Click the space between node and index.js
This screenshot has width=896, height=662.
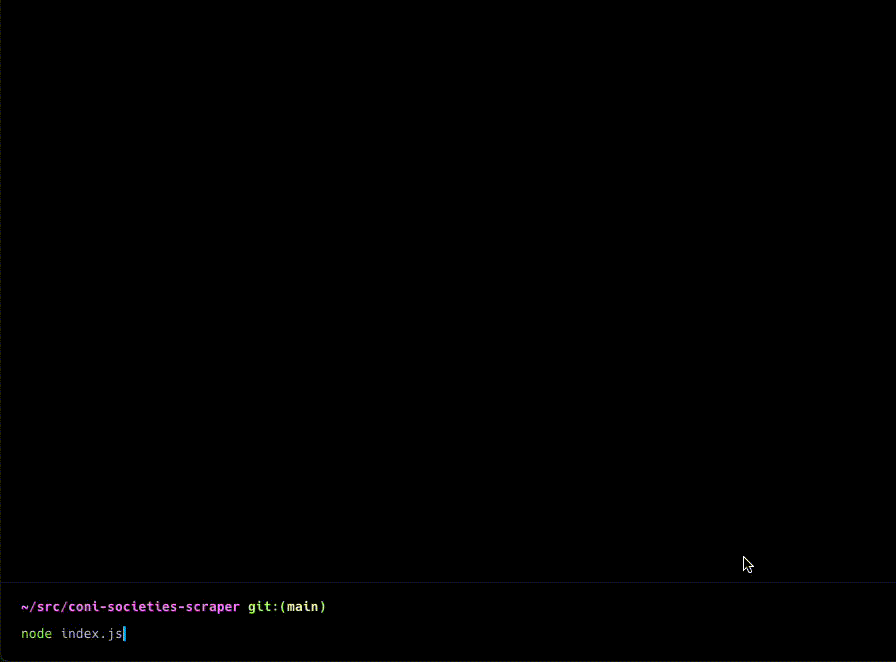click(56, 633)
